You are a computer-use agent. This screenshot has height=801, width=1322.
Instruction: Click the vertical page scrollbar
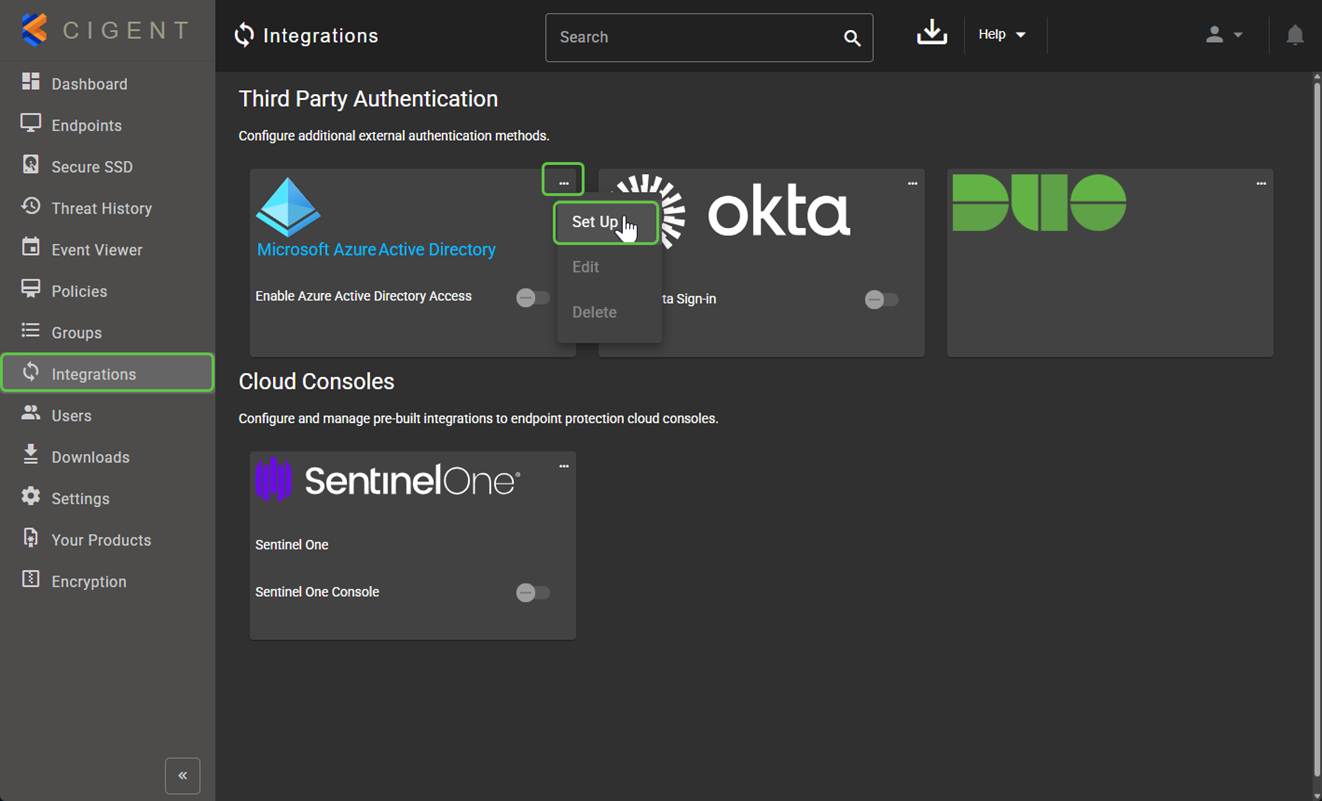pos(1316,430)
